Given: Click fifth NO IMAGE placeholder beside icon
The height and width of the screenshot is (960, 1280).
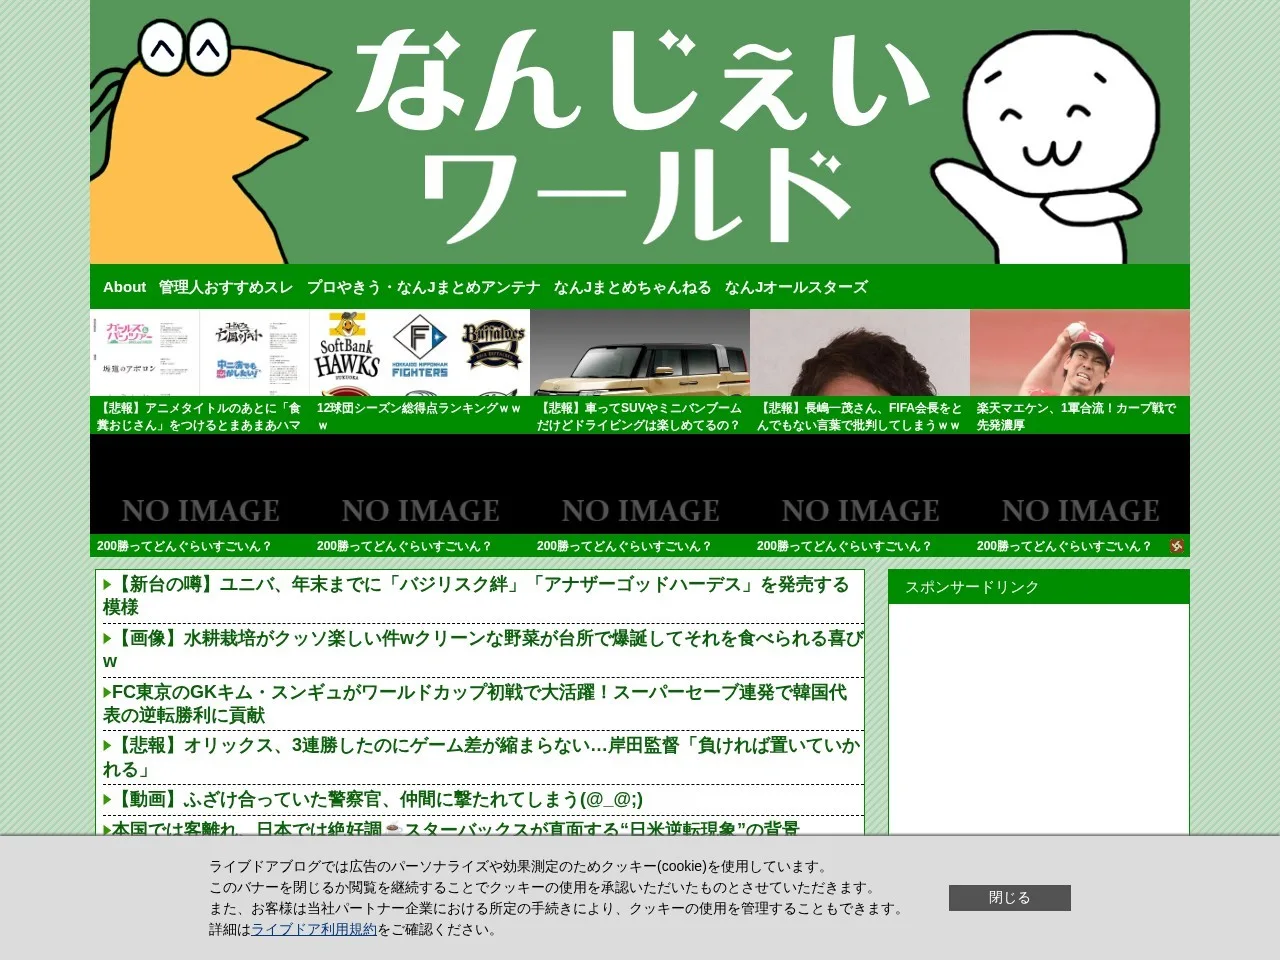Looking at the screenshot, I should pos(1080,485).
